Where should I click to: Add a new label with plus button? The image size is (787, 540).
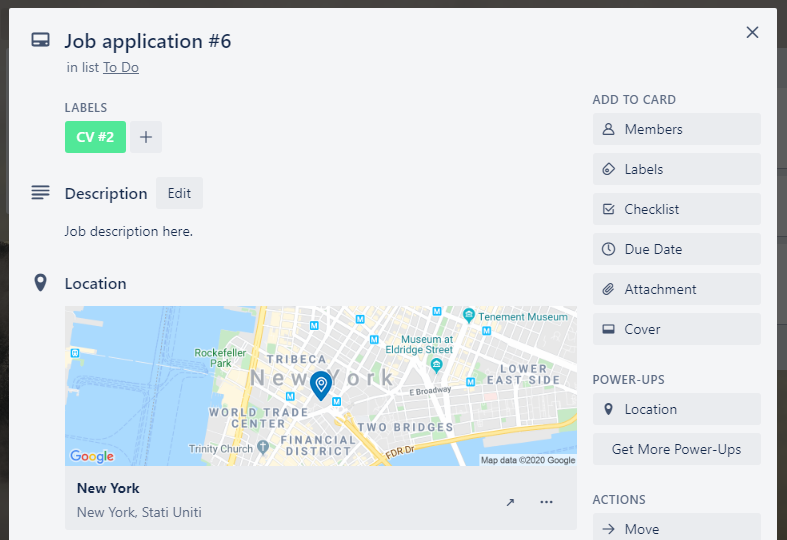click(145, 137)
